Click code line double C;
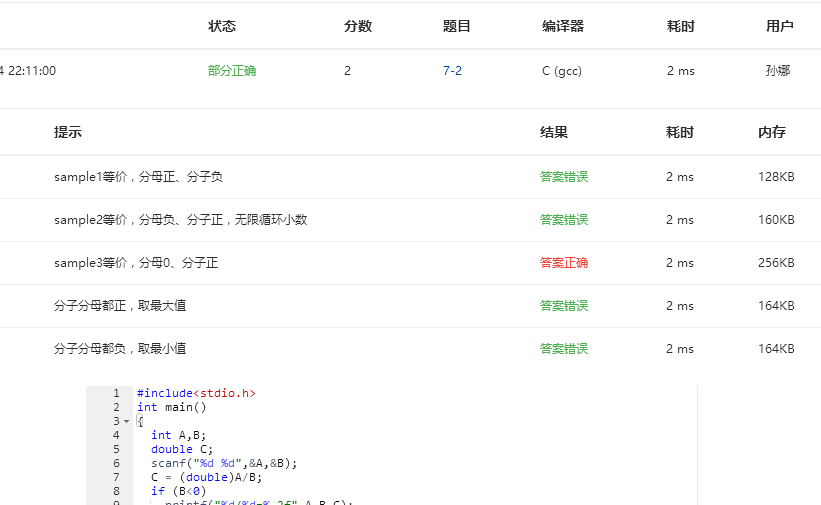 [x=182, y=449]
